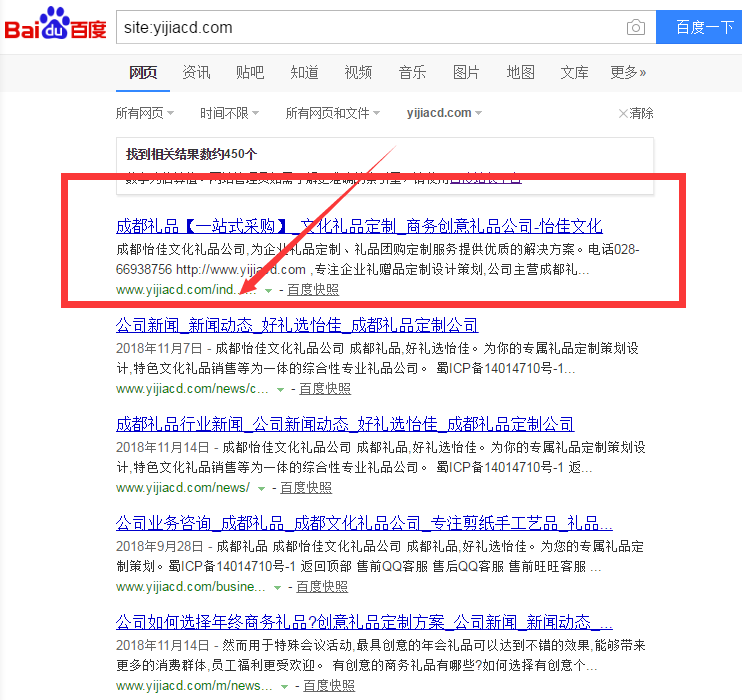This screenshot has width=742, height=700.
Task: Open the Baidu logo homepage
Action: click(x=55, y=23)
